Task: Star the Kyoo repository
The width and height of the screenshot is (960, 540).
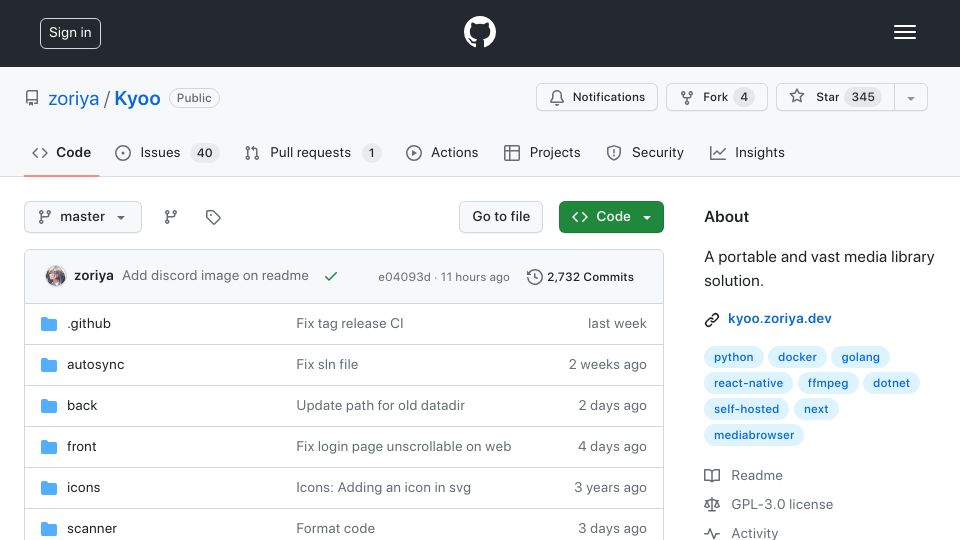Action: tap(835, 97)
